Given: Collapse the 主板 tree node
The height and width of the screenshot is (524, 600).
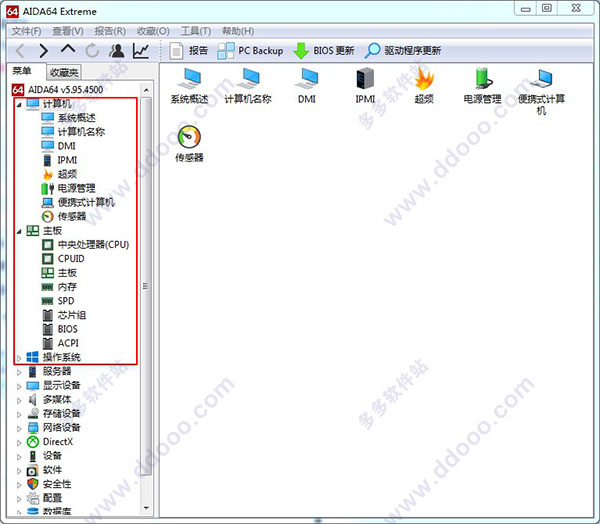Looking at the screenshot, I should [19, 231].
